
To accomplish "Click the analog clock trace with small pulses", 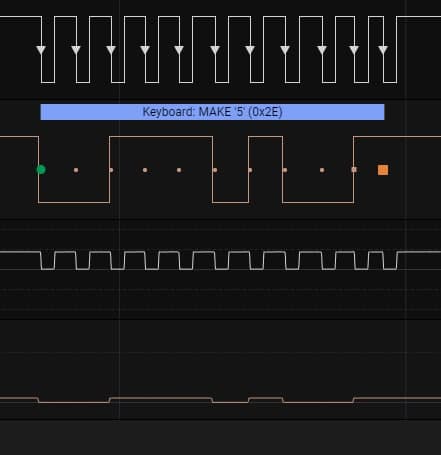I will (220, 260).
